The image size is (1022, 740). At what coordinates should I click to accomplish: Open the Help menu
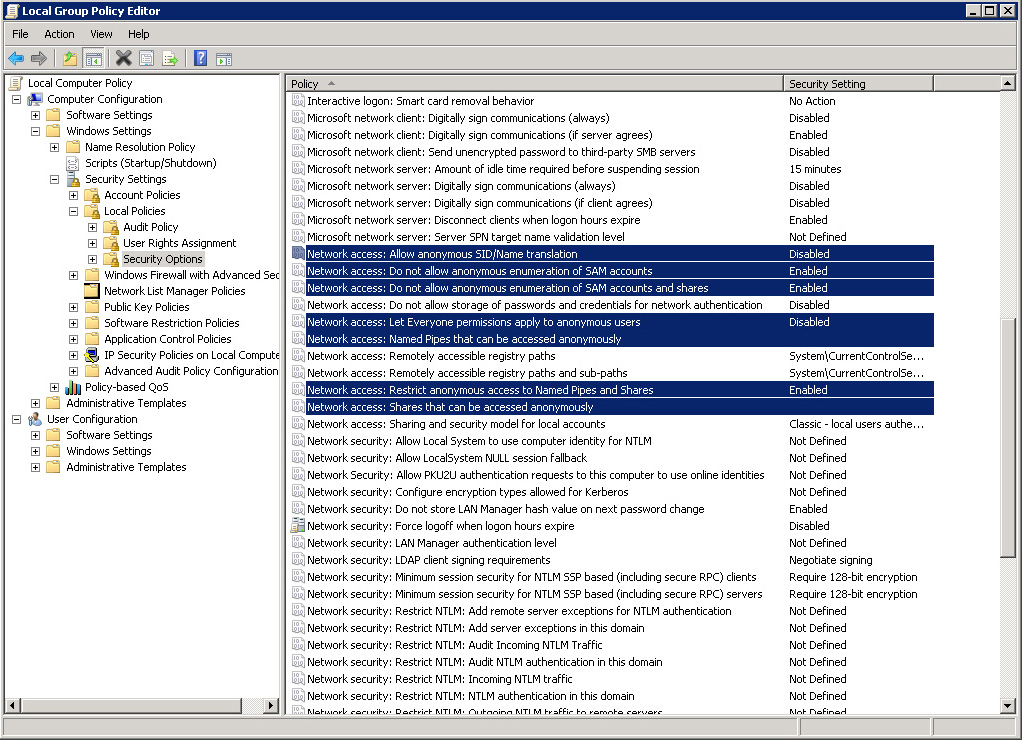click(138, 34)
